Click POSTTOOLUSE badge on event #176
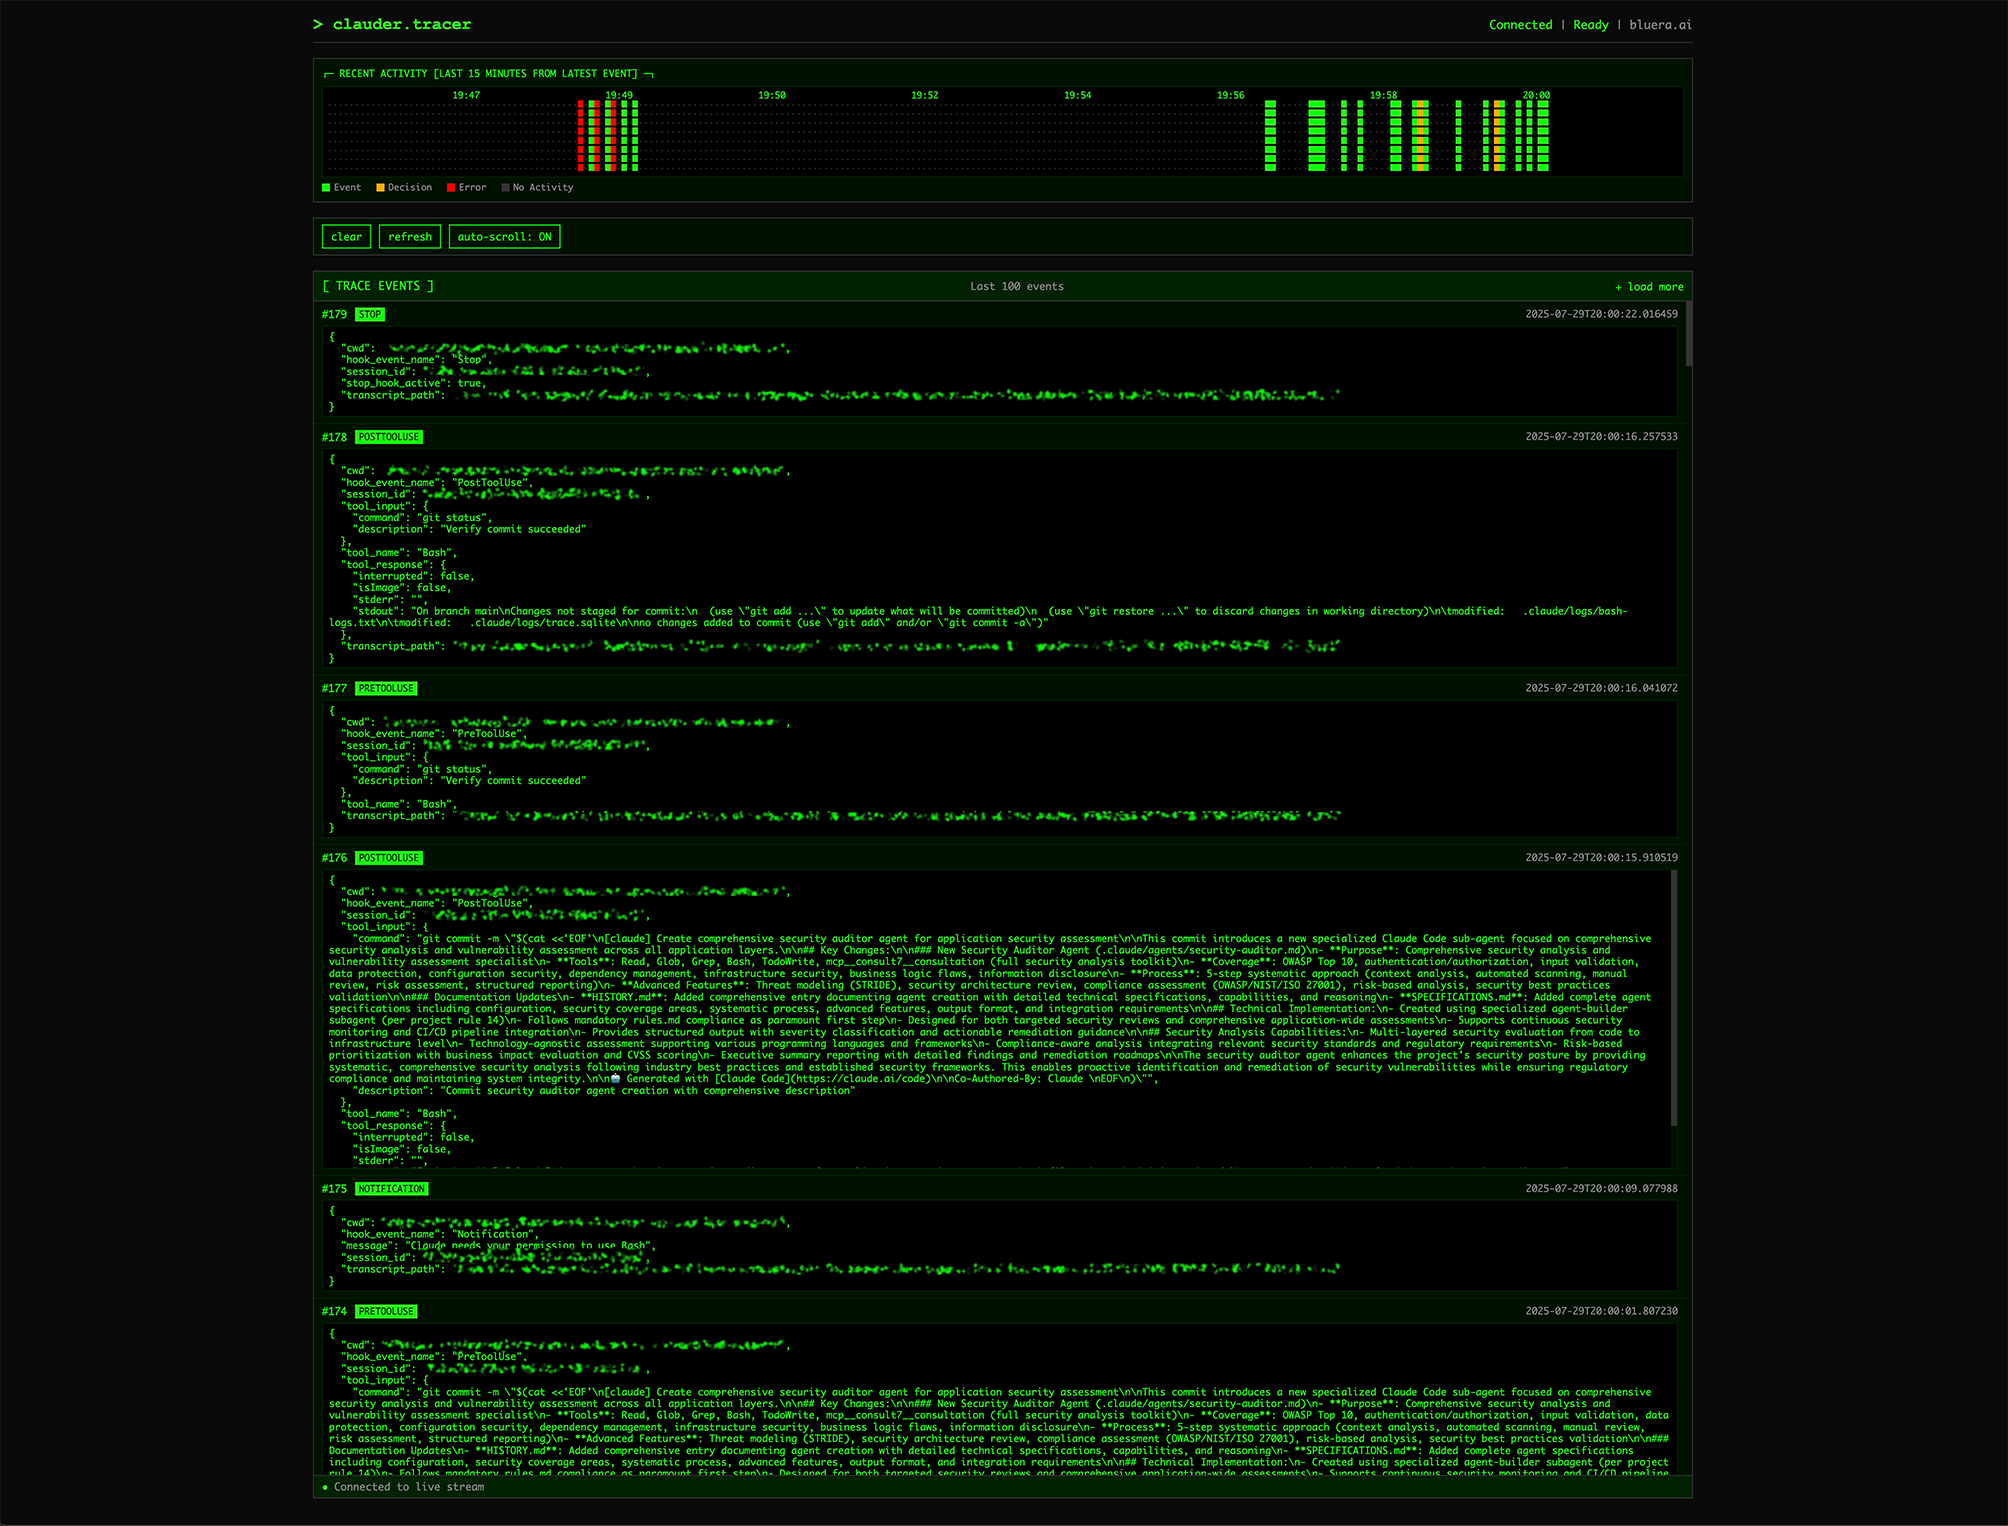 (x=389, y=858)
